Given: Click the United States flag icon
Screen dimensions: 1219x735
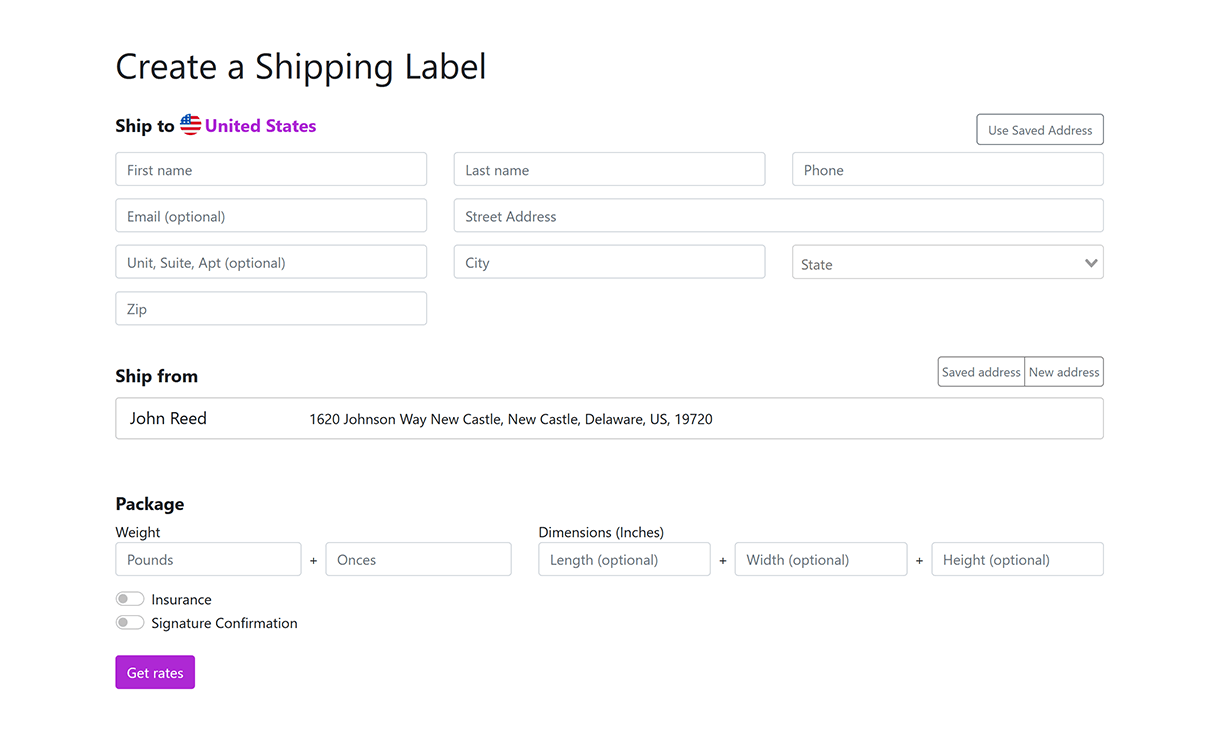Looking at the screenshot, I should point(191,125).
